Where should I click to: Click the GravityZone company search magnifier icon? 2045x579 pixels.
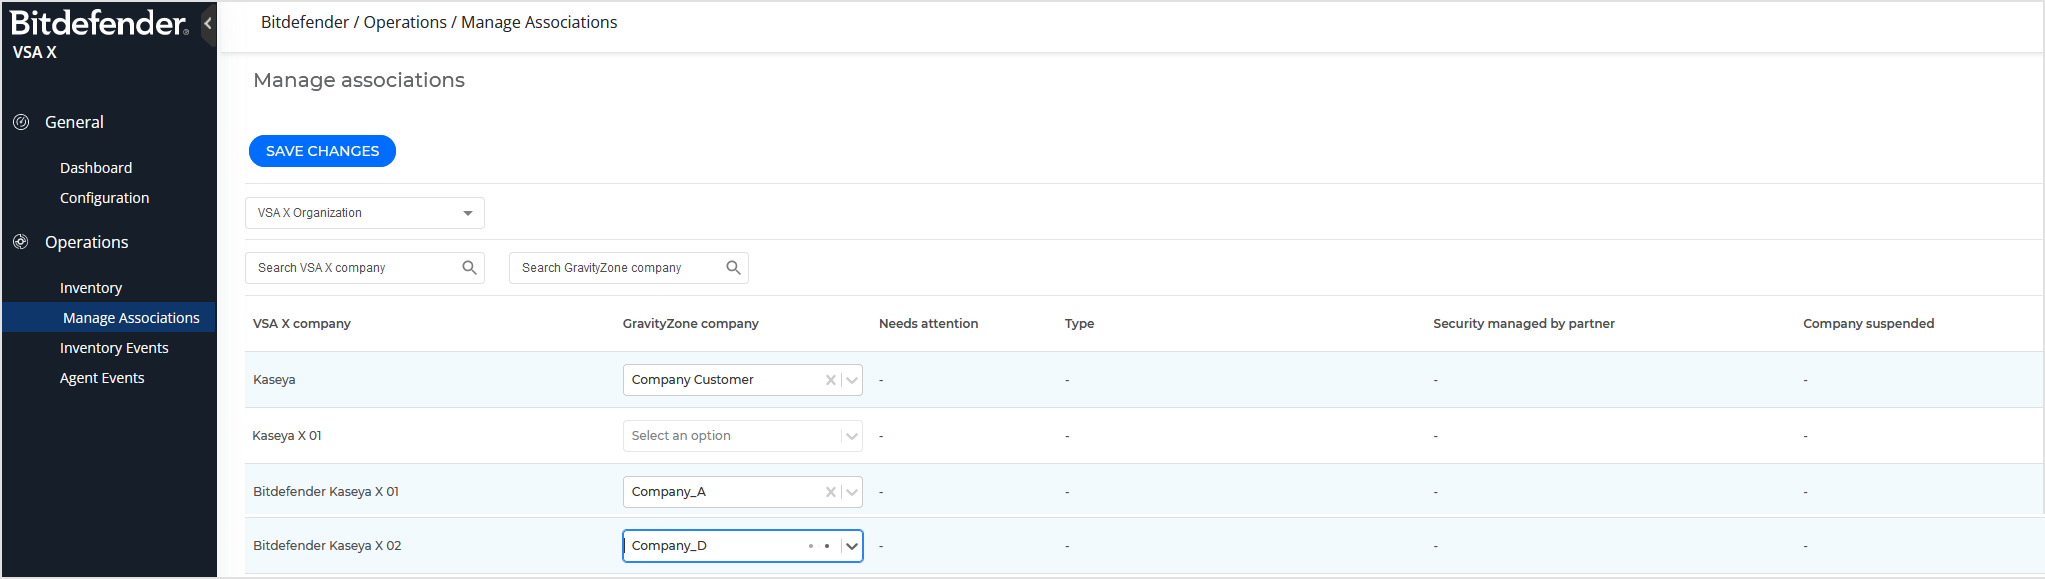[733, 268]
